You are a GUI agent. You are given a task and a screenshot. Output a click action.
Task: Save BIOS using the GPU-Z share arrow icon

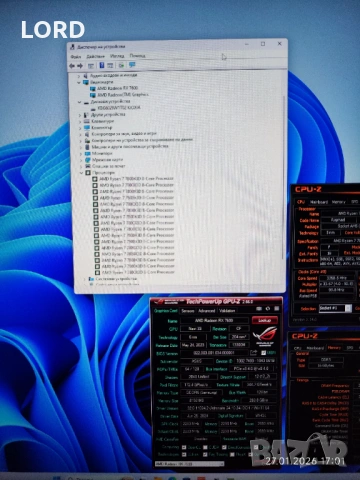pos(254,352)
